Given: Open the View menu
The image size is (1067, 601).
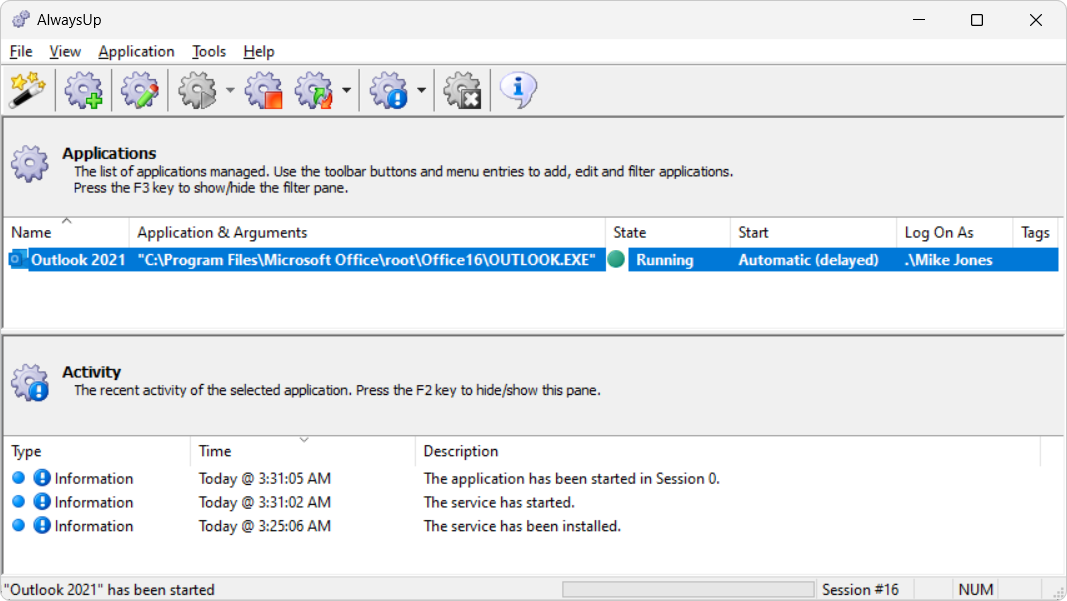Looking at the screenshot, I should click(65, 52).
